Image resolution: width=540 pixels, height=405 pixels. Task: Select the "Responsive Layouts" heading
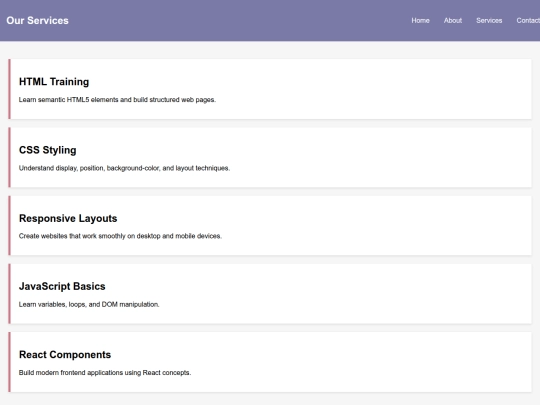68,218
